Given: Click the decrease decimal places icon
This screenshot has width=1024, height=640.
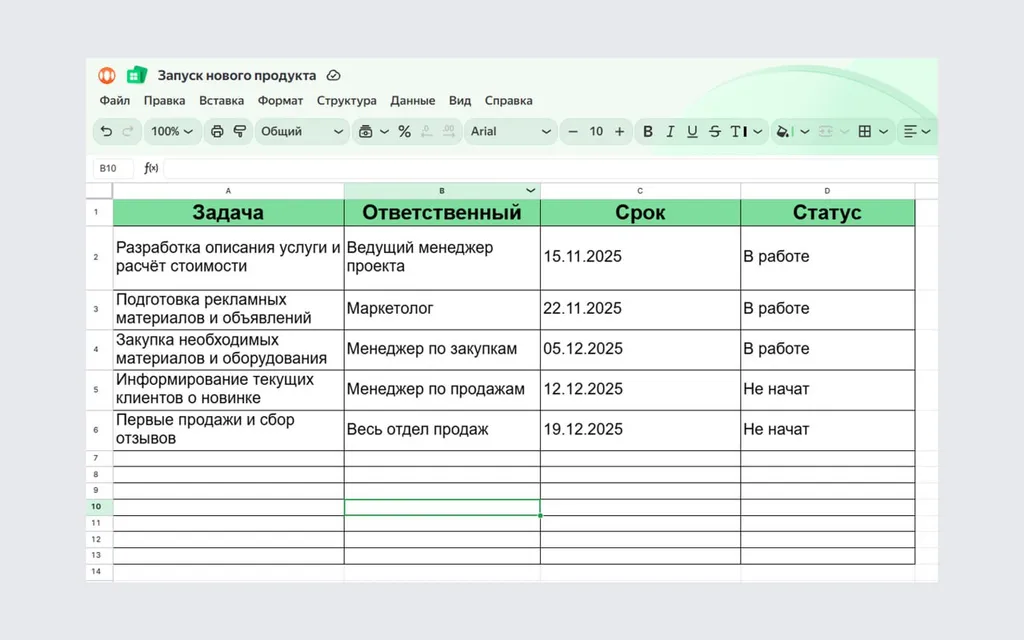Looking at the screenshot, I should 427,131.
